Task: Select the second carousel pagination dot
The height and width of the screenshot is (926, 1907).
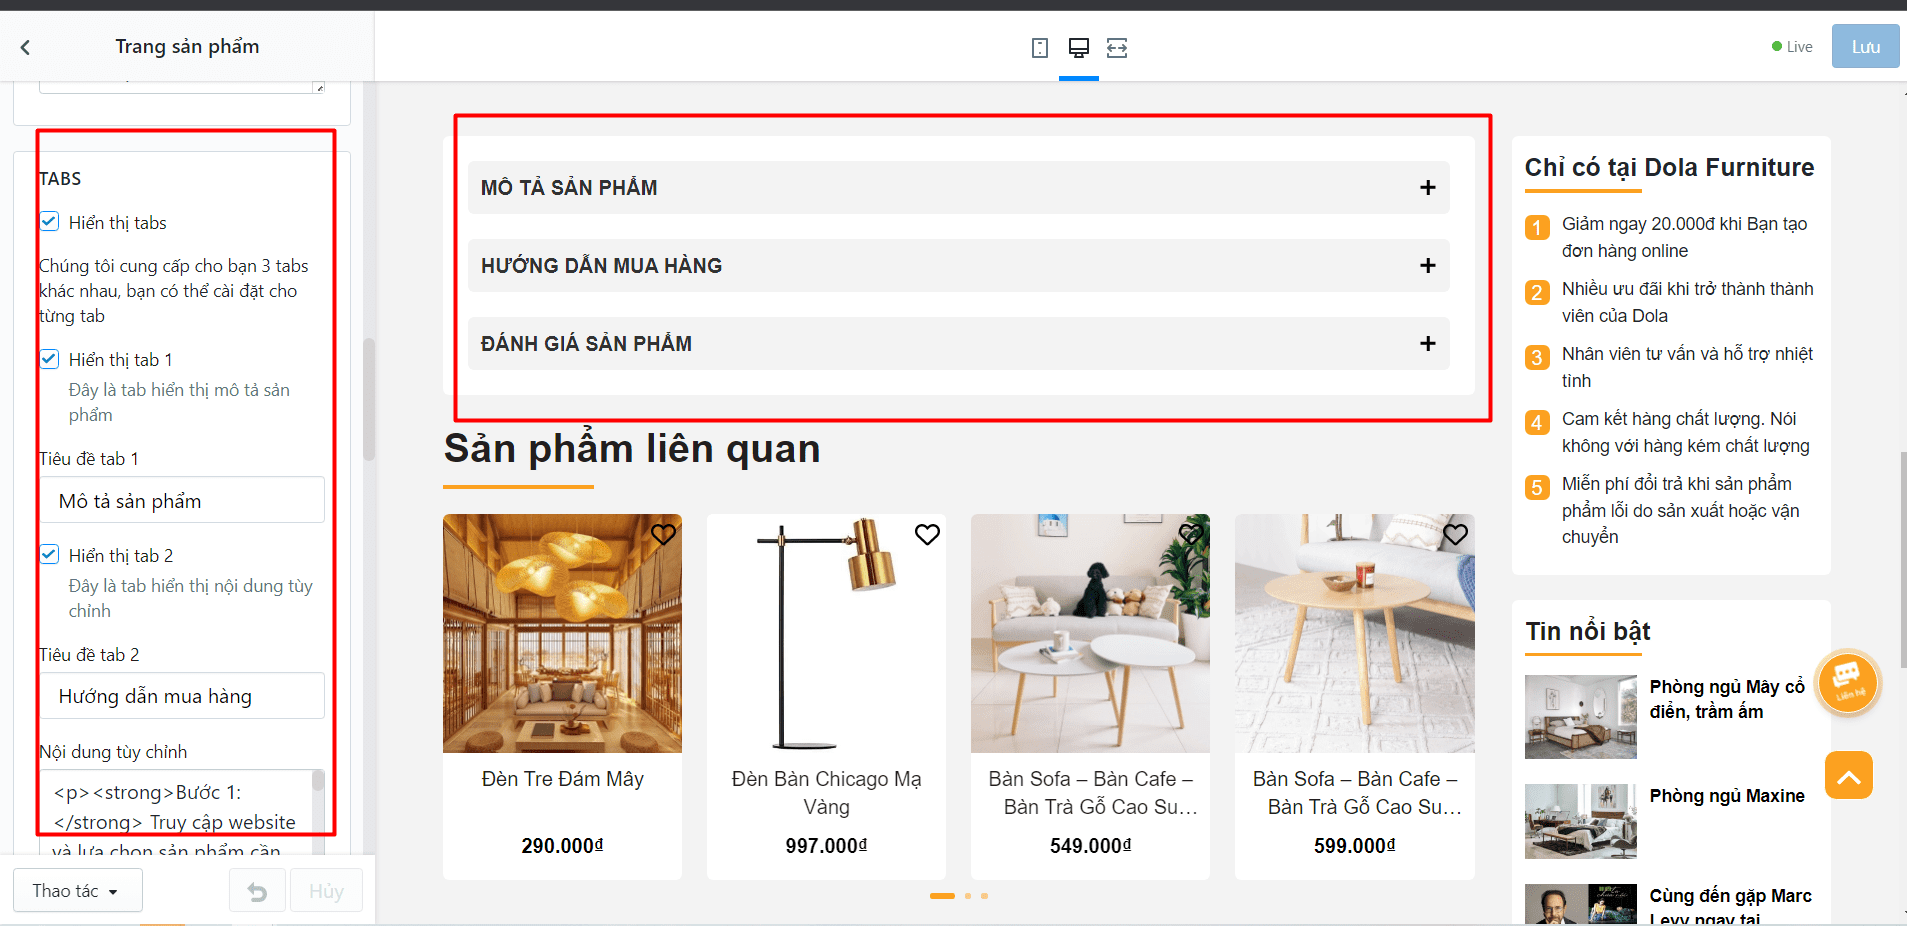Action: pyautogui.click(x=968, y=896)
